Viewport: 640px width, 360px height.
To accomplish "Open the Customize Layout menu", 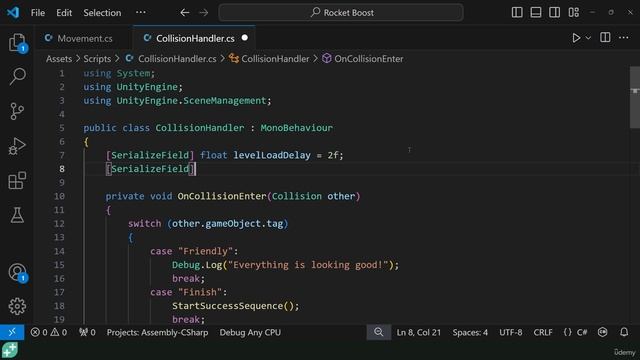I will click(x=573, y=12).
